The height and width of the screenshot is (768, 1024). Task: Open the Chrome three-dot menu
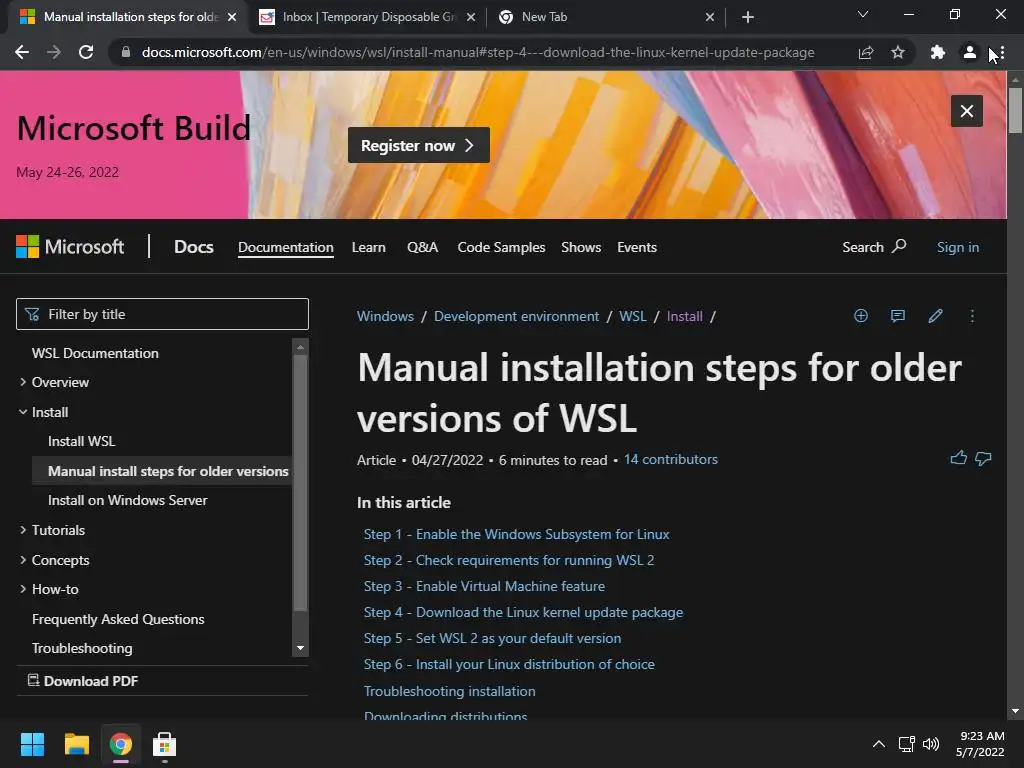pyautogui.click(x=1001, y=52)
